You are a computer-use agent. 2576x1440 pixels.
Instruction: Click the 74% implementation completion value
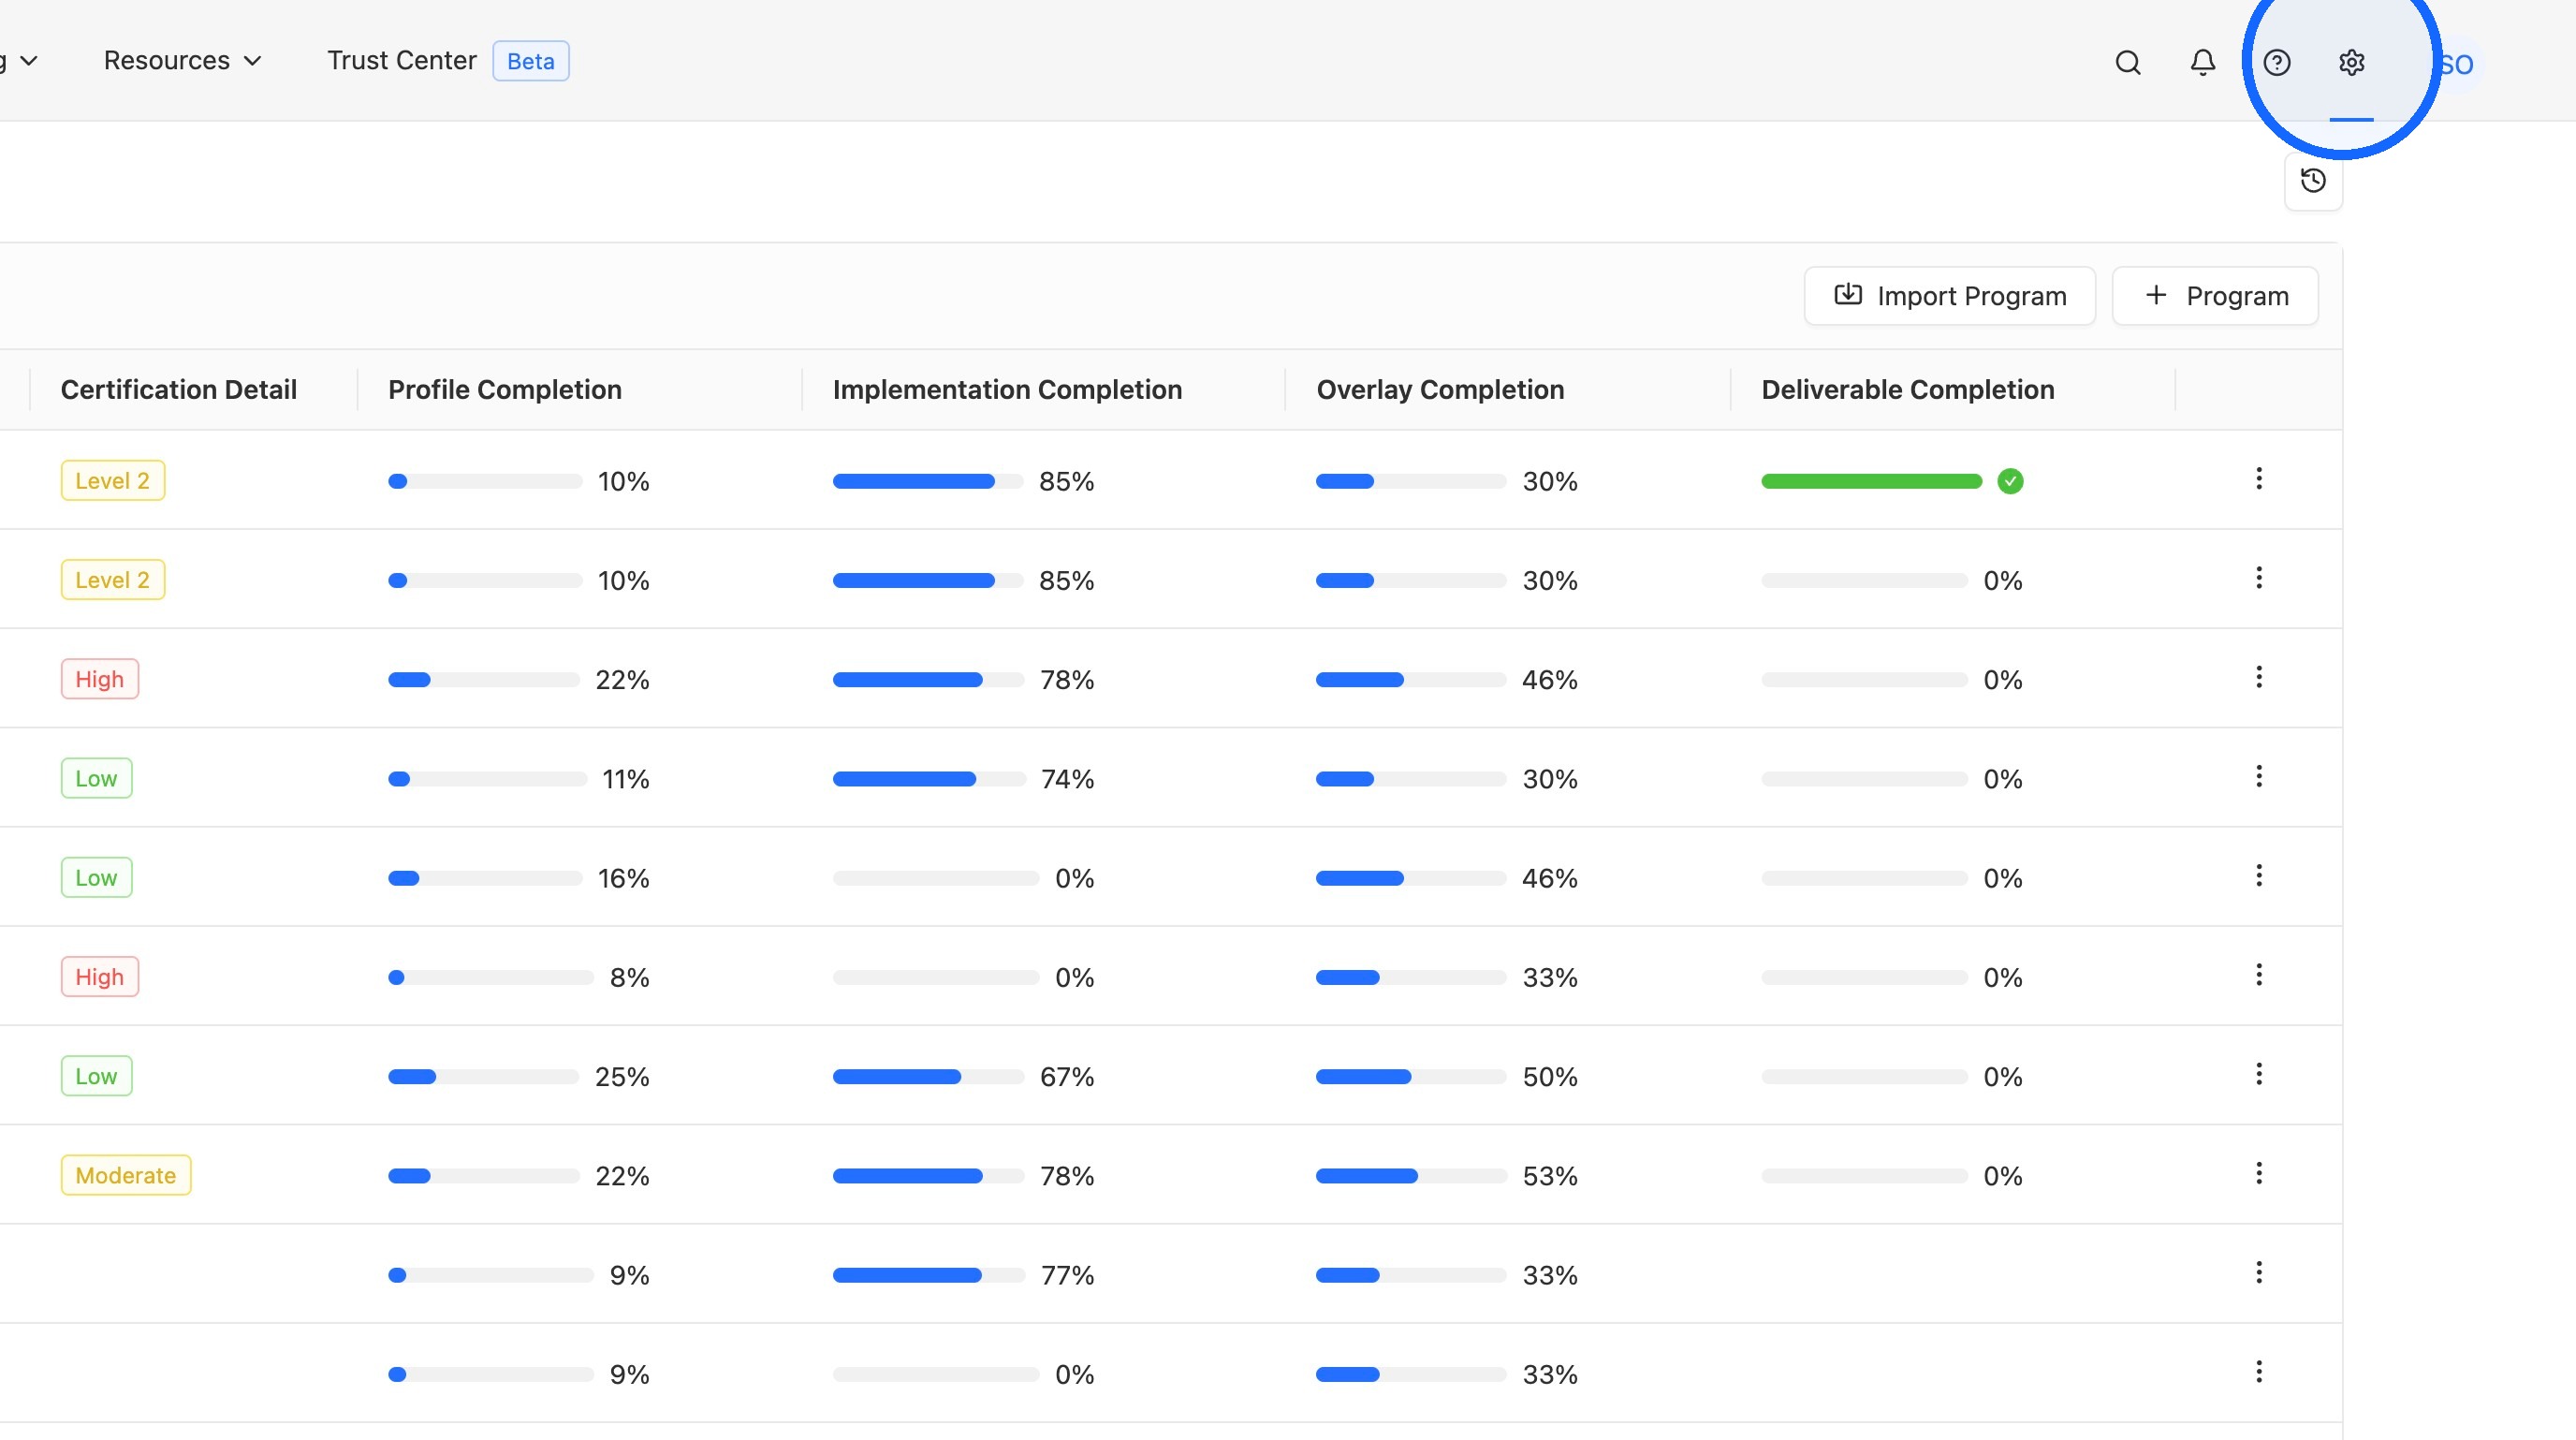pyautogui.click(x=1068, y=779)
